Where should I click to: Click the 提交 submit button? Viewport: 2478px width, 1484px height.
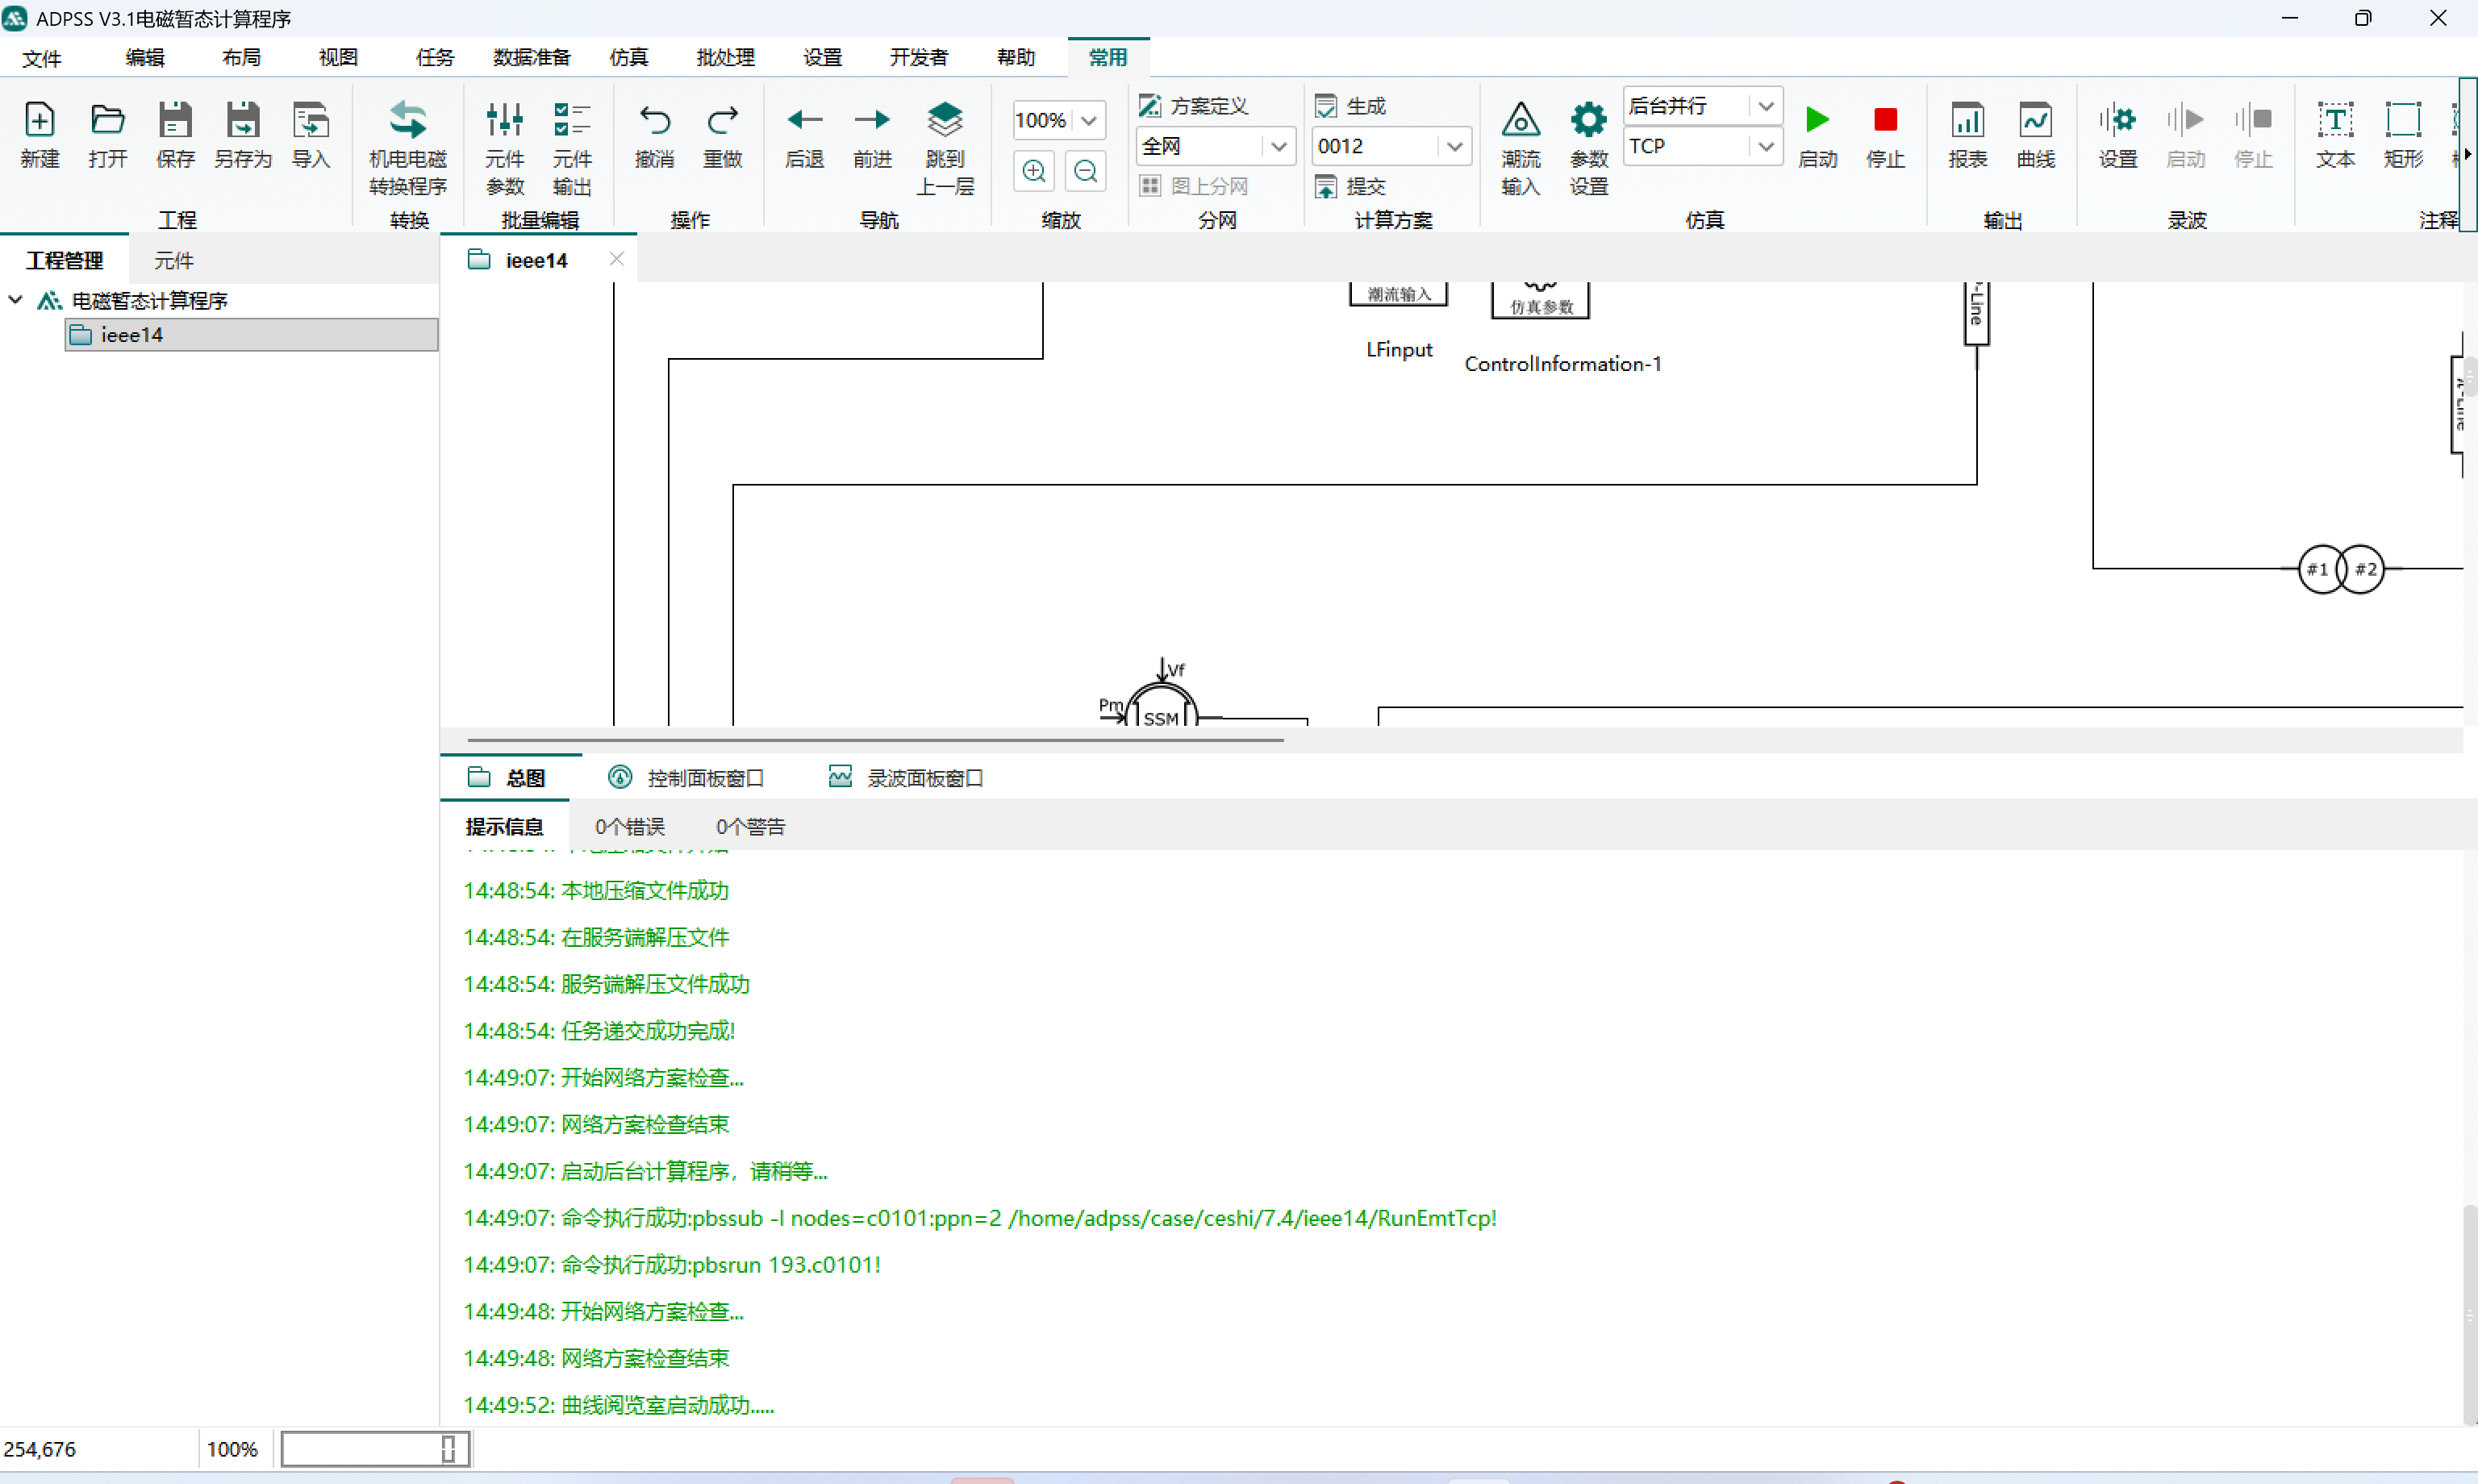tap(1352, 187)
